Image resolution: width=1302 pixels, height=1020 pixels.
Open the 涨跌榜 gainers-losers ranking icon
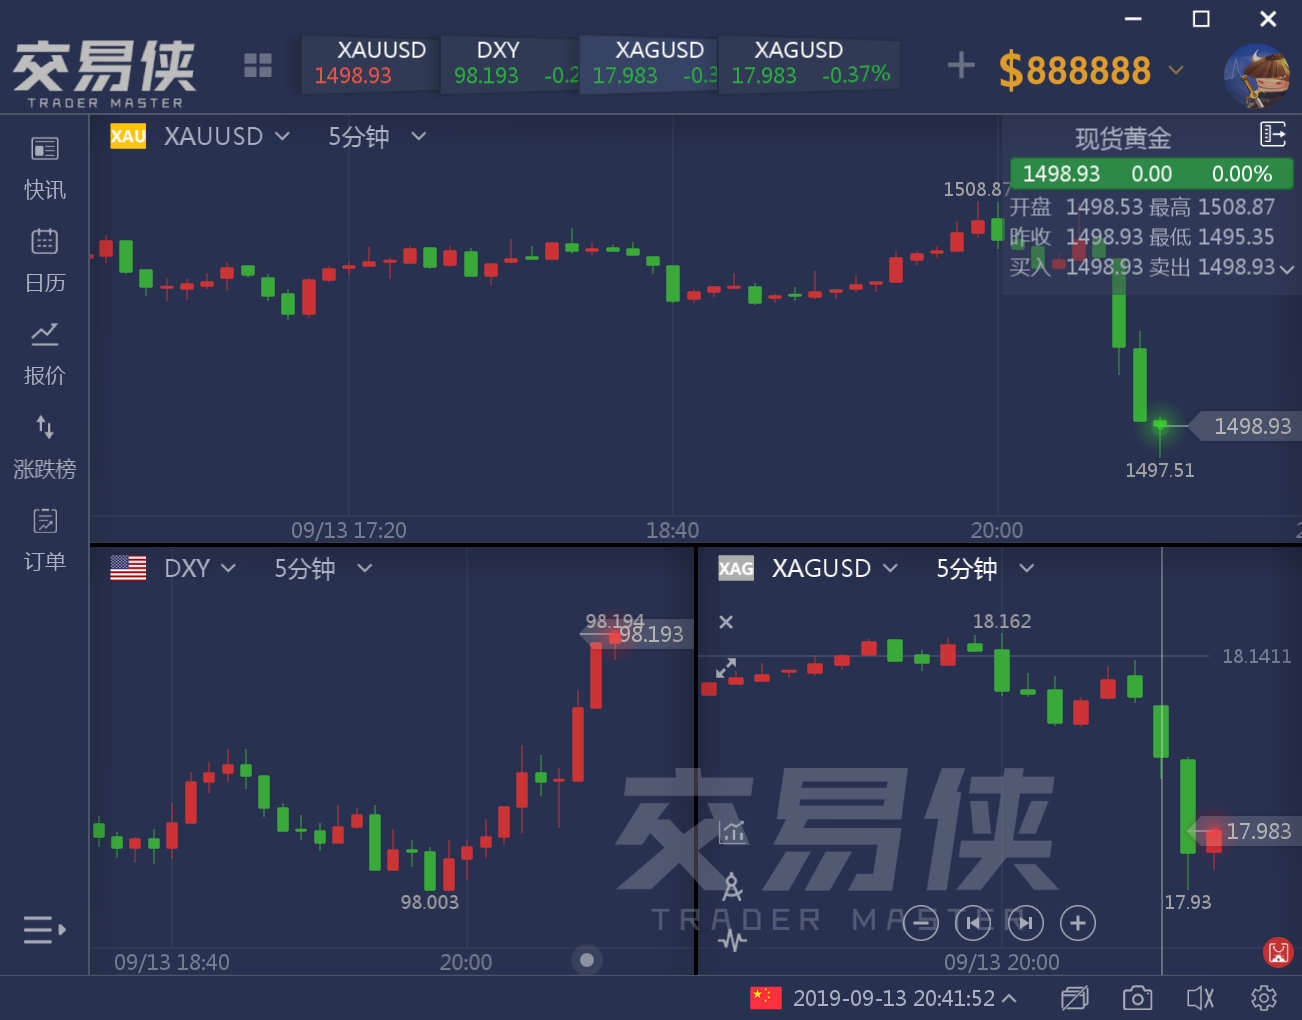pos(45,447)
